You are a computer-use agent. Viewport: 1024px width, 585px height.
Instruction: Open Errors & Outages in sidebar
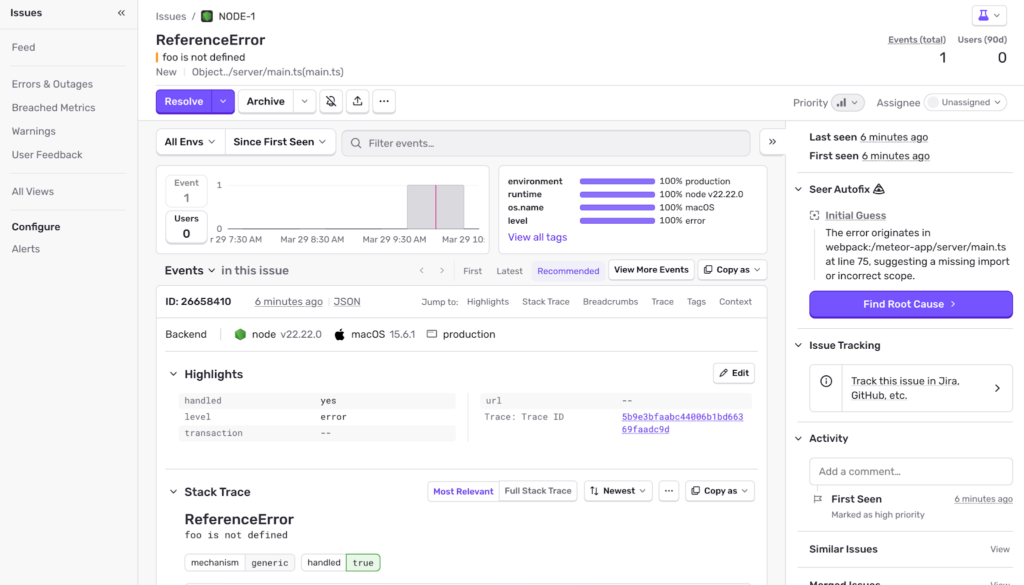(x=52, y=84)
